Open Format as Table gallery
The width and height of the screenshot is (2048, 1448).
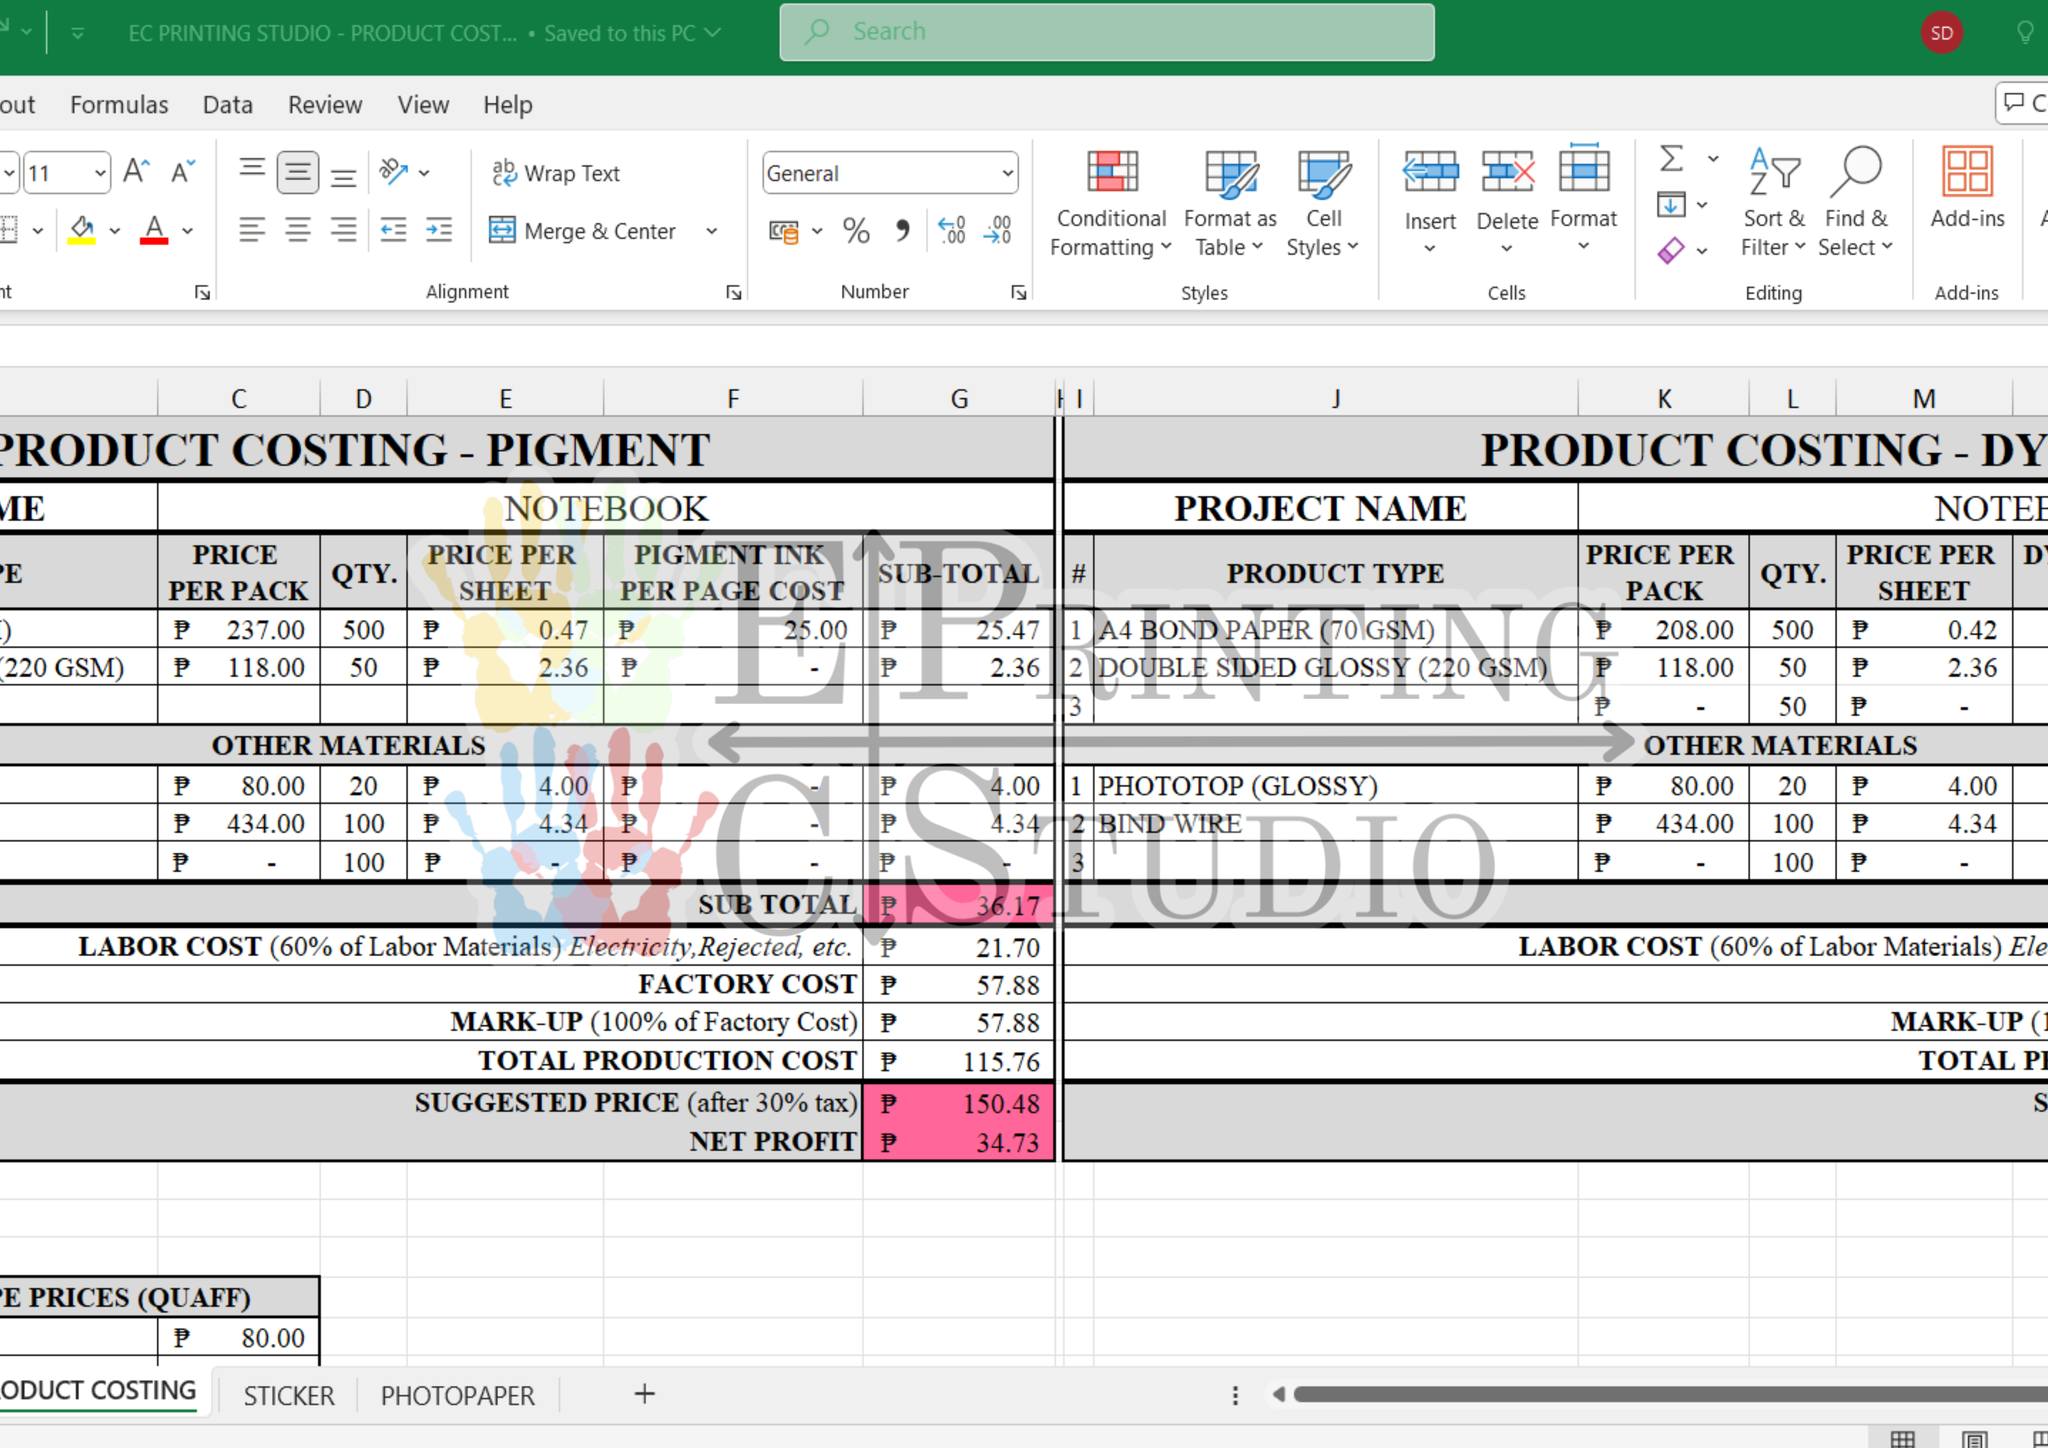tap(1230, 204)
